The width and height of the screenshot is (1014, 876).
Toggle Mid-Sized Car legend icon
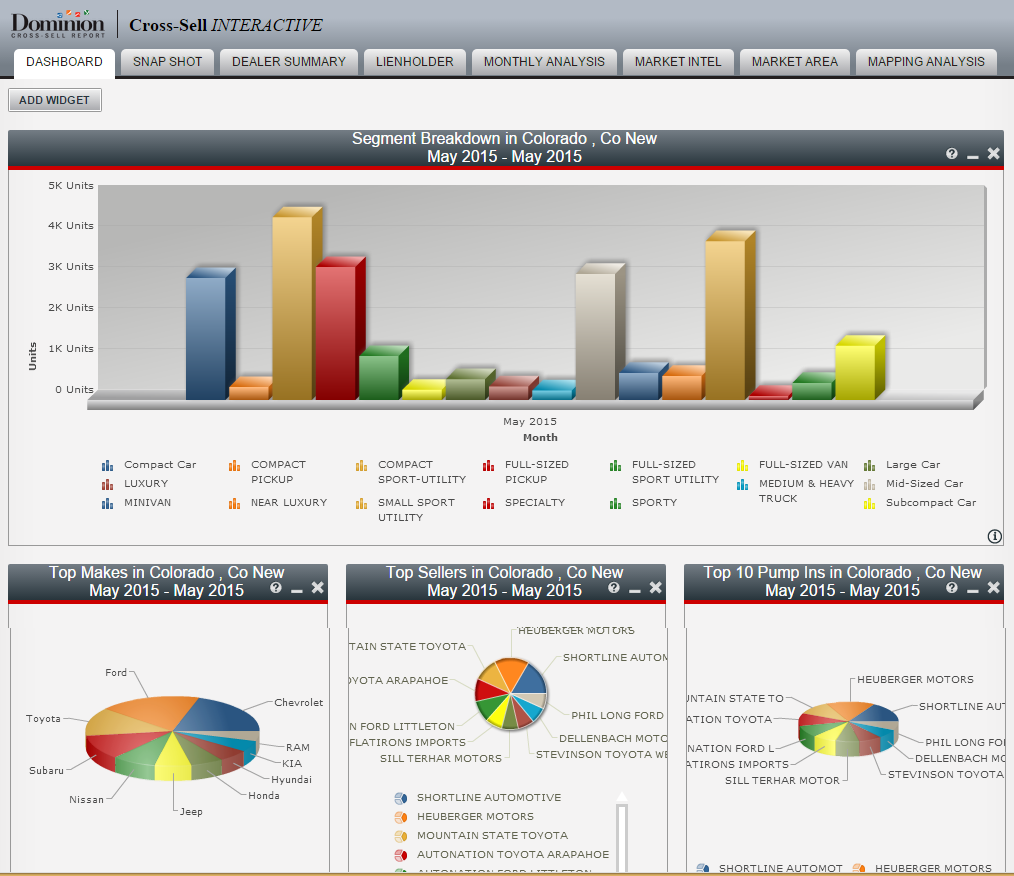click(869, 484)
